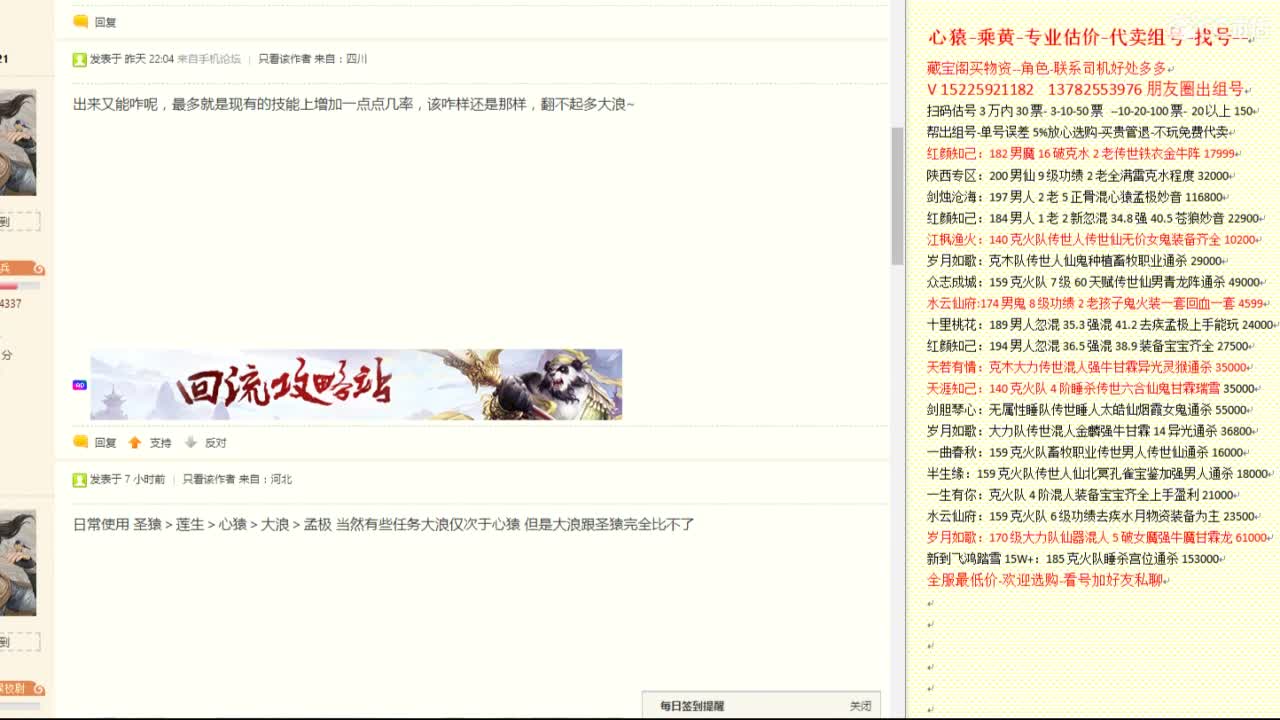1280x720 pixels.
Task: Click the 回复 link beside the 支持 button
Action: pos(105,443)
